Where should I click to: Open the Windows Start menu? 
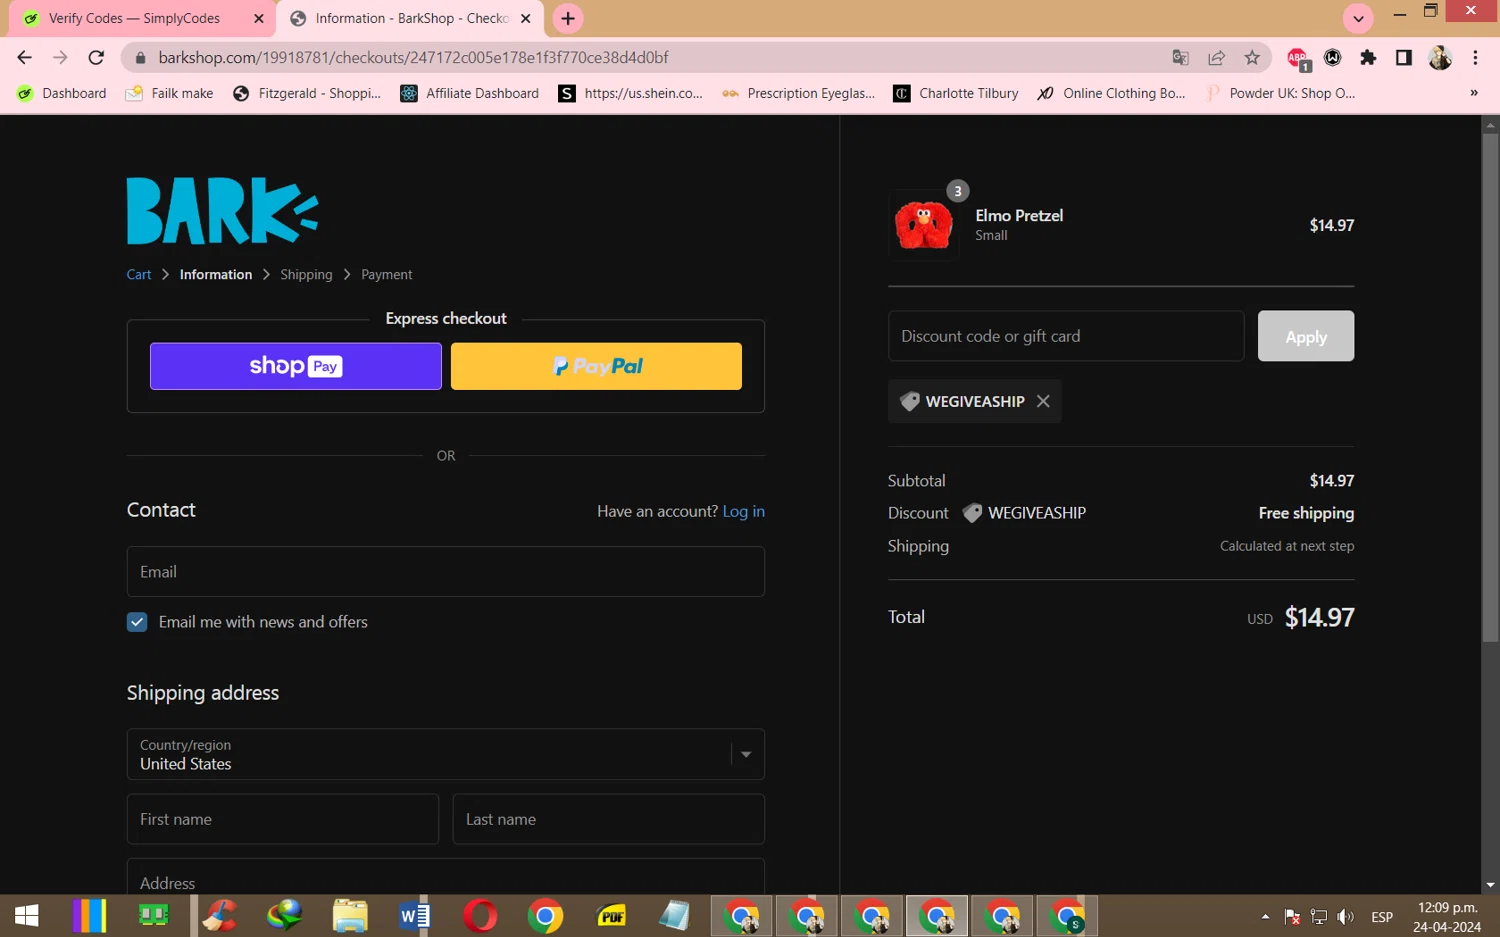(27, 916)
